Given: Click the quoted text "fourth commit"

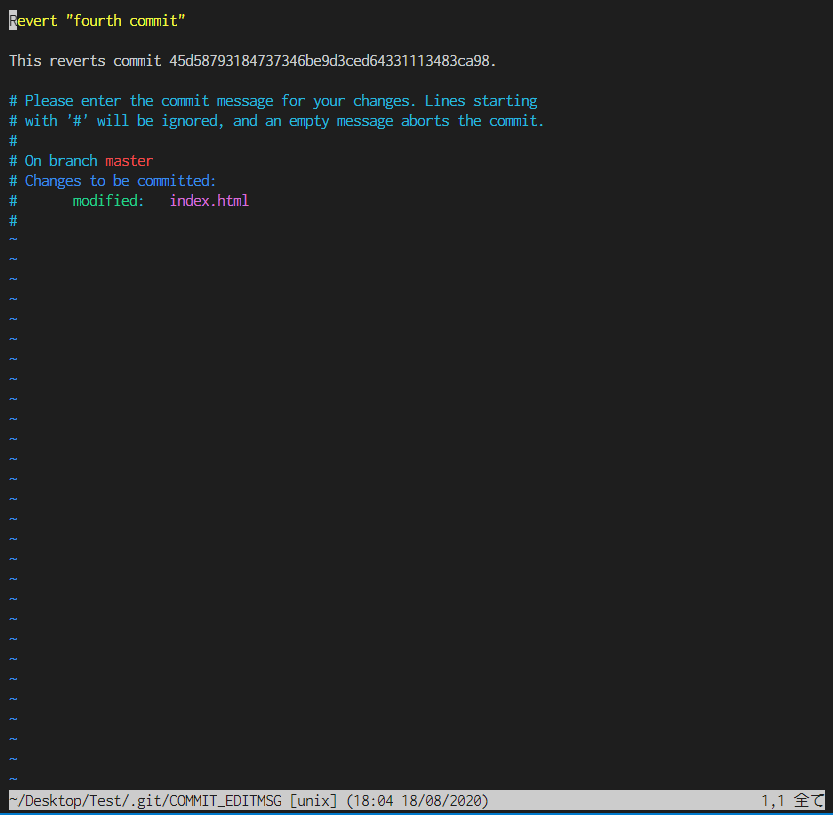Looking at the screenshot, I should tap(125, 21).
